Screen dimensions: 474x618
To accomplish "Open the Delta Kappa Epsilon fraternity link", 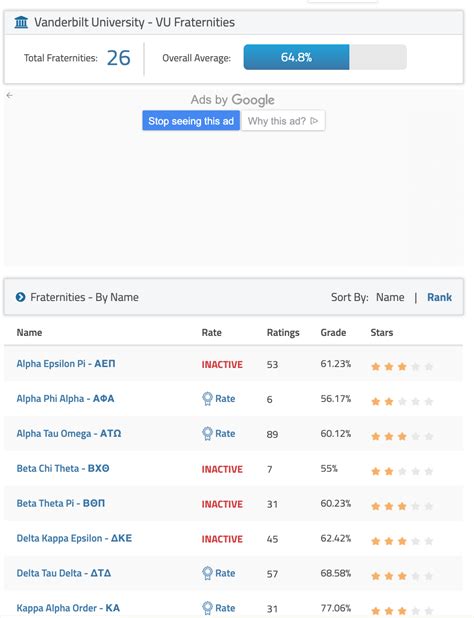I will (x=74, y=538).
